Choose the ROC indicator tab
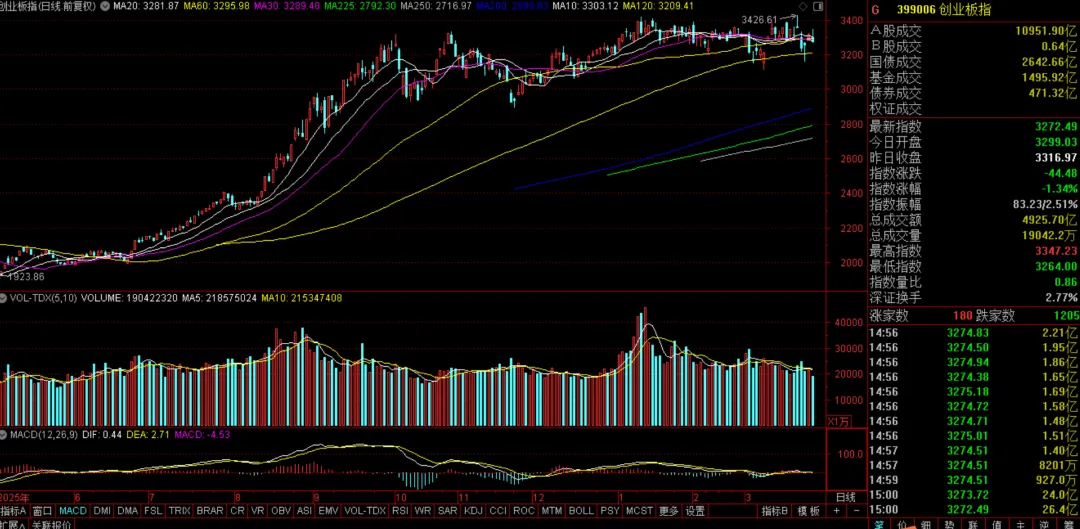Viewport: 1080px width, 529px height. point(523,510)
